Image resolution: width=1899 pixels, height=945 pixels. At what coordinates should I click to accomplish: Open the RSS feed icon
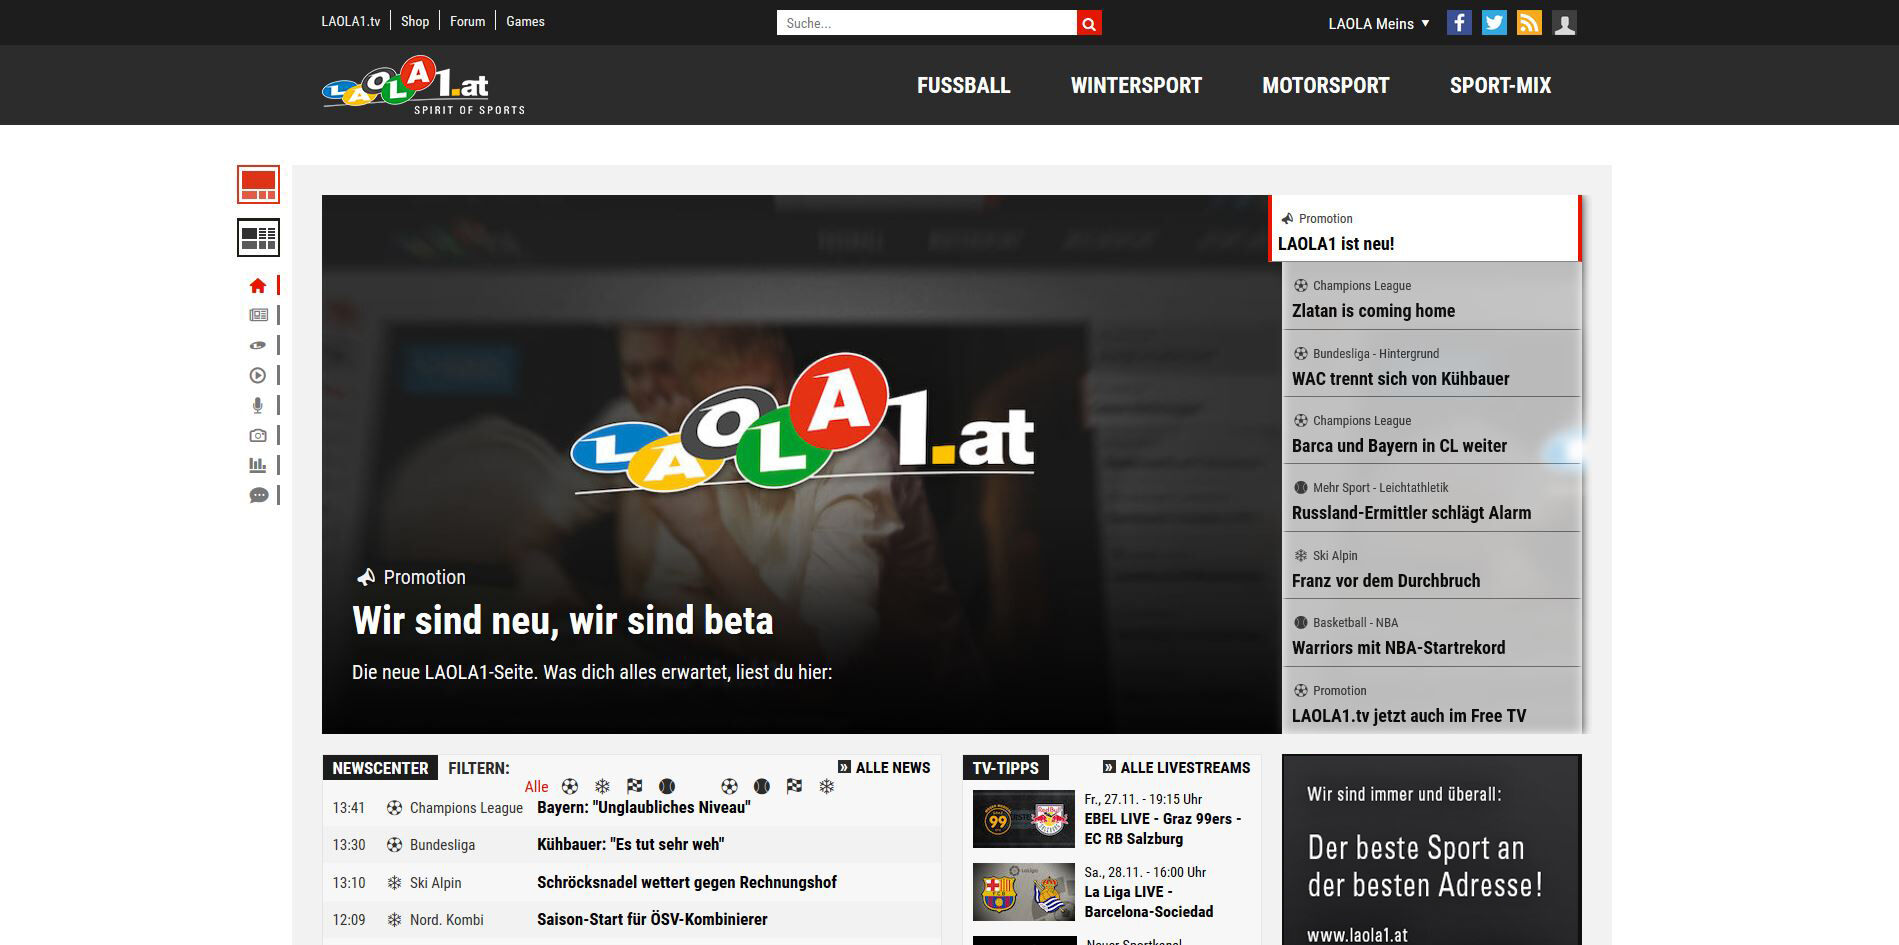tap(1529, 23)
